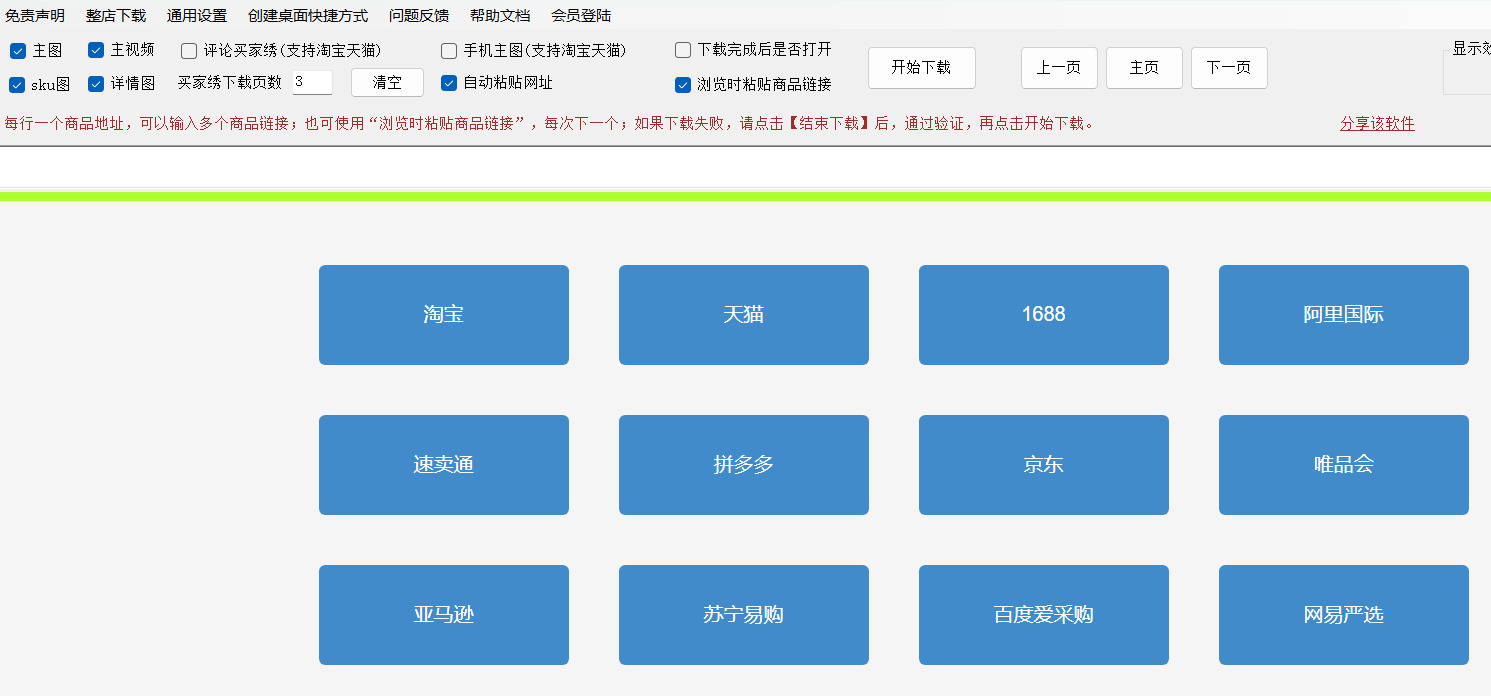
Task: Open the 问题反馈 menu
Action: point(419,16)
